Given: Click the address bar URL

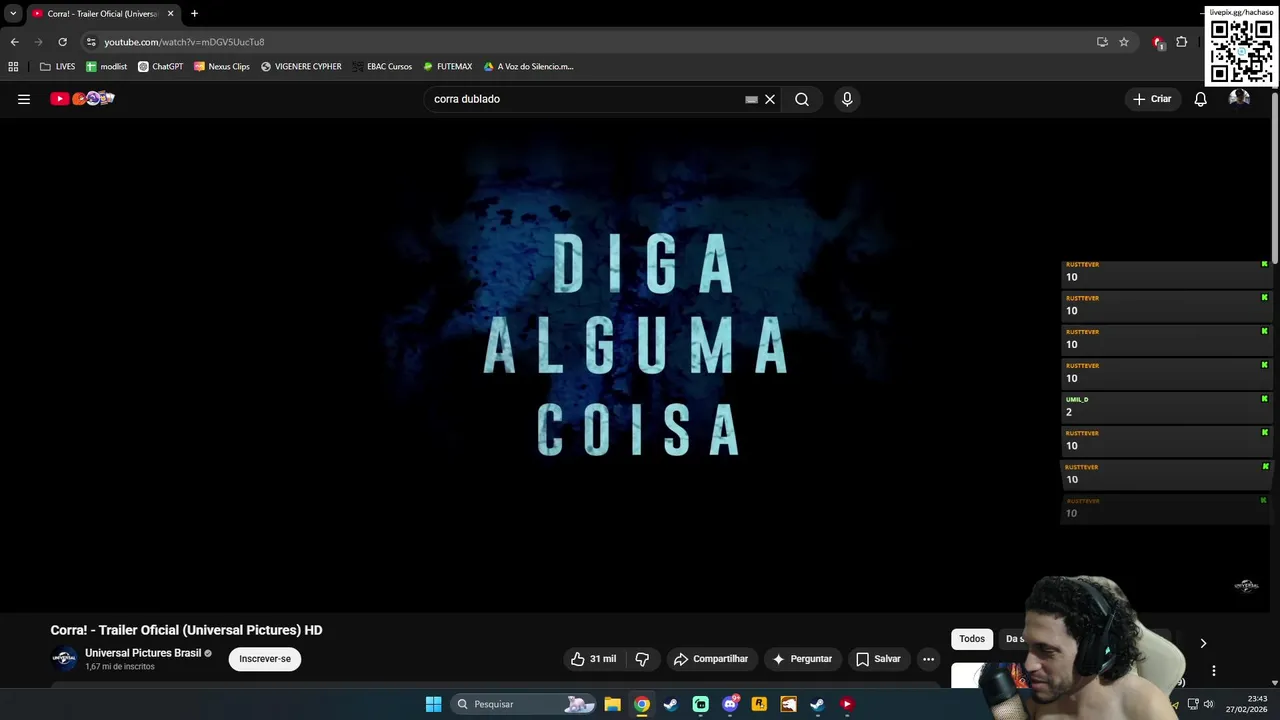Looking at the screenshot, I should (x=184, y=42).
